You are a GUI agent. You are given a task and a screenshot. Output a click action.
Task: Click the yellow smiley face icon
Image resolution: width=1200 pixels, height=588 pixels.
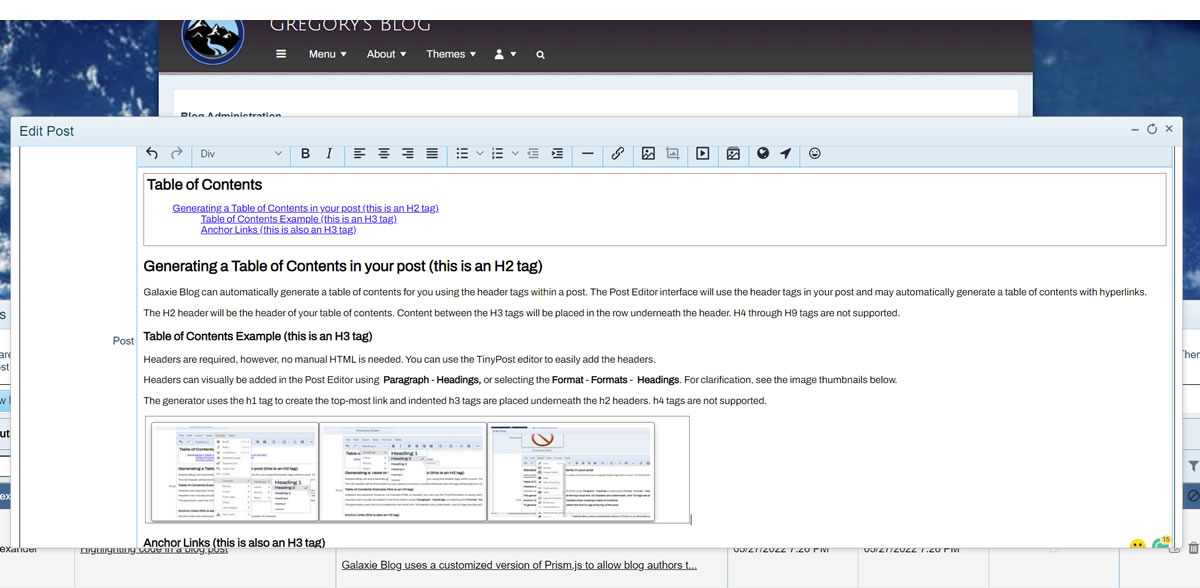pos(1137,545)
